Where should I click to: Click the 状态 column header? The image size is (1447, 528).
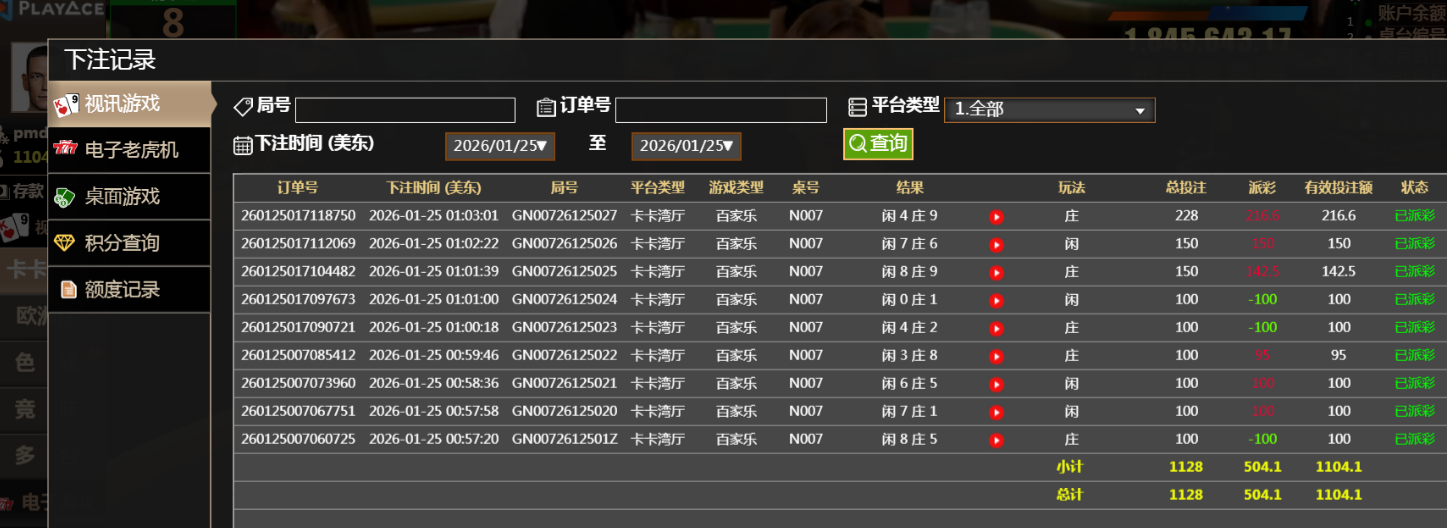click(x=1414, y=187)
